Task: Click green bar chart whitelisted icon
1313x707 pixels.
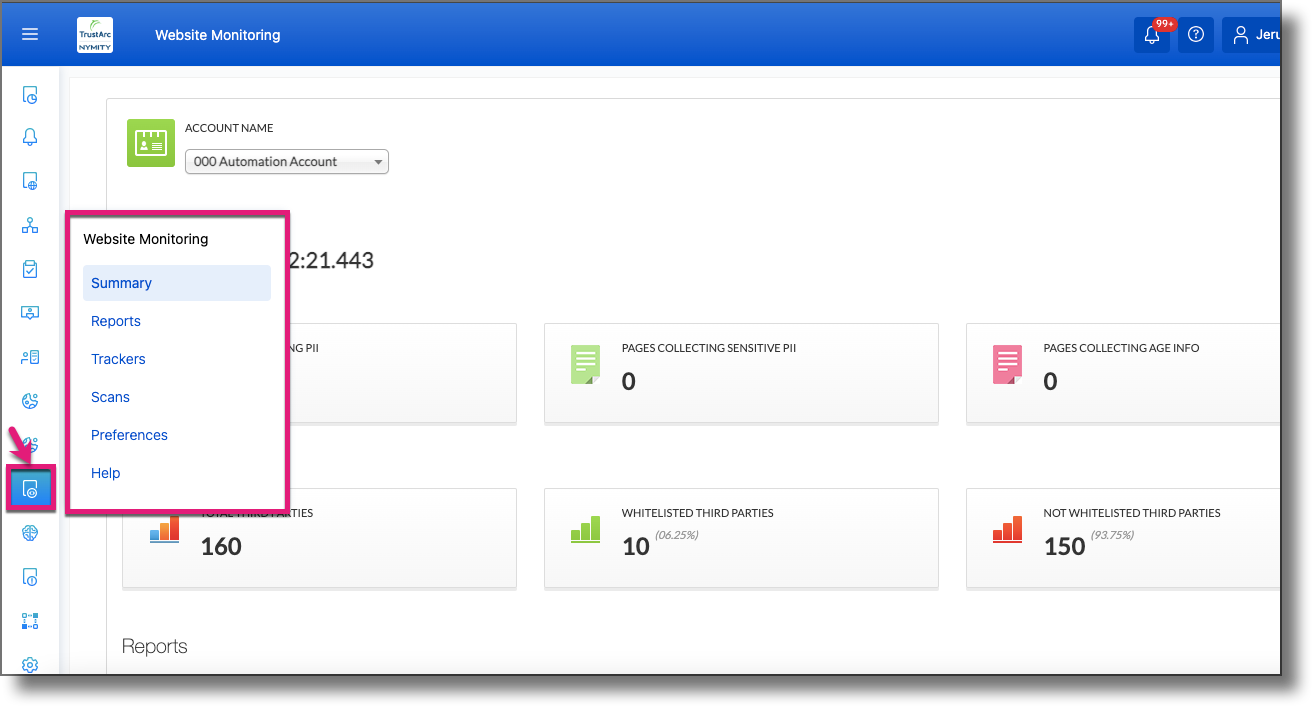Action: [585, 528]
